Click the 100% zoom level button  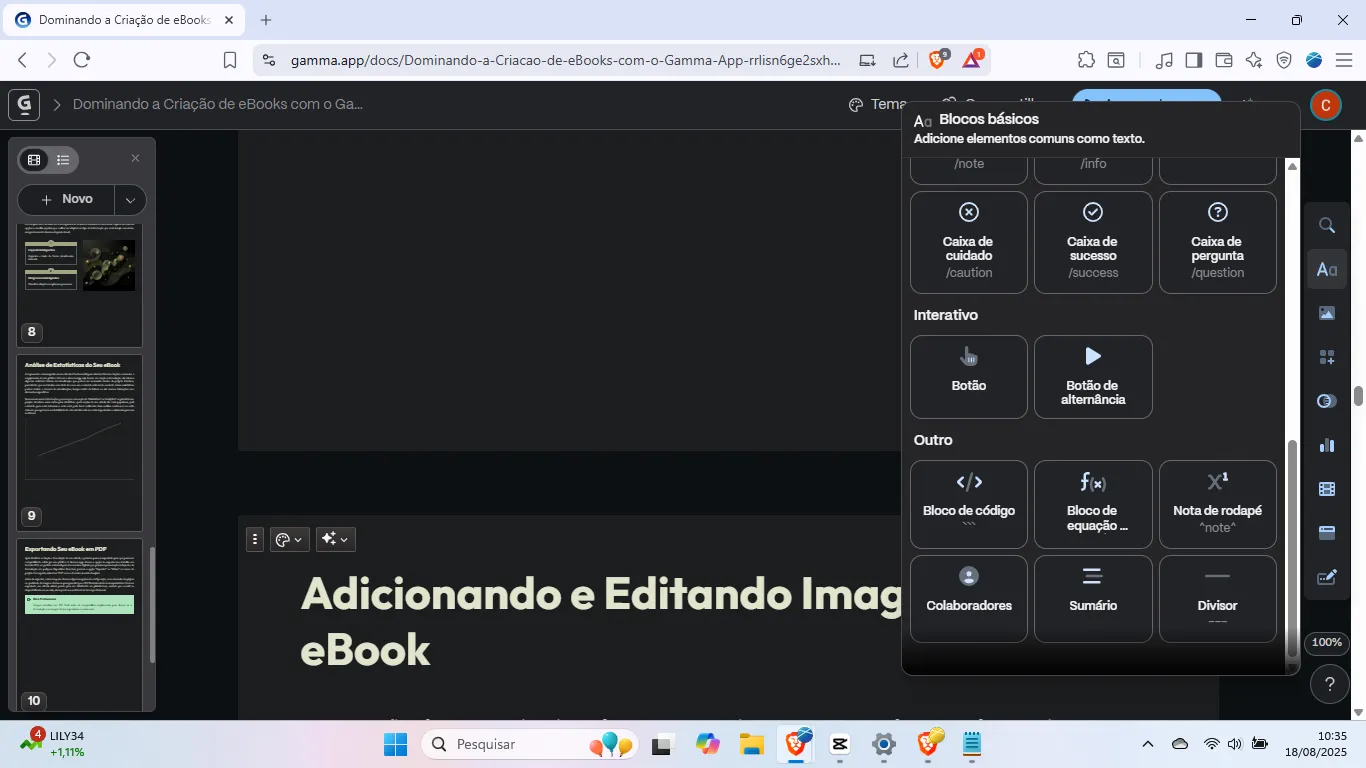point(1327,642)
